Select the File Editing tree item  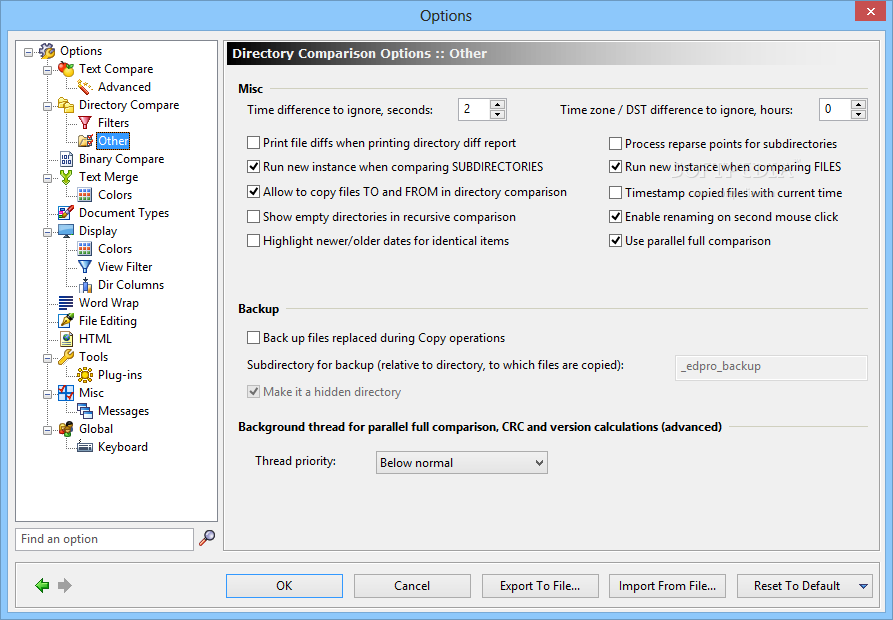coord(108,321)
